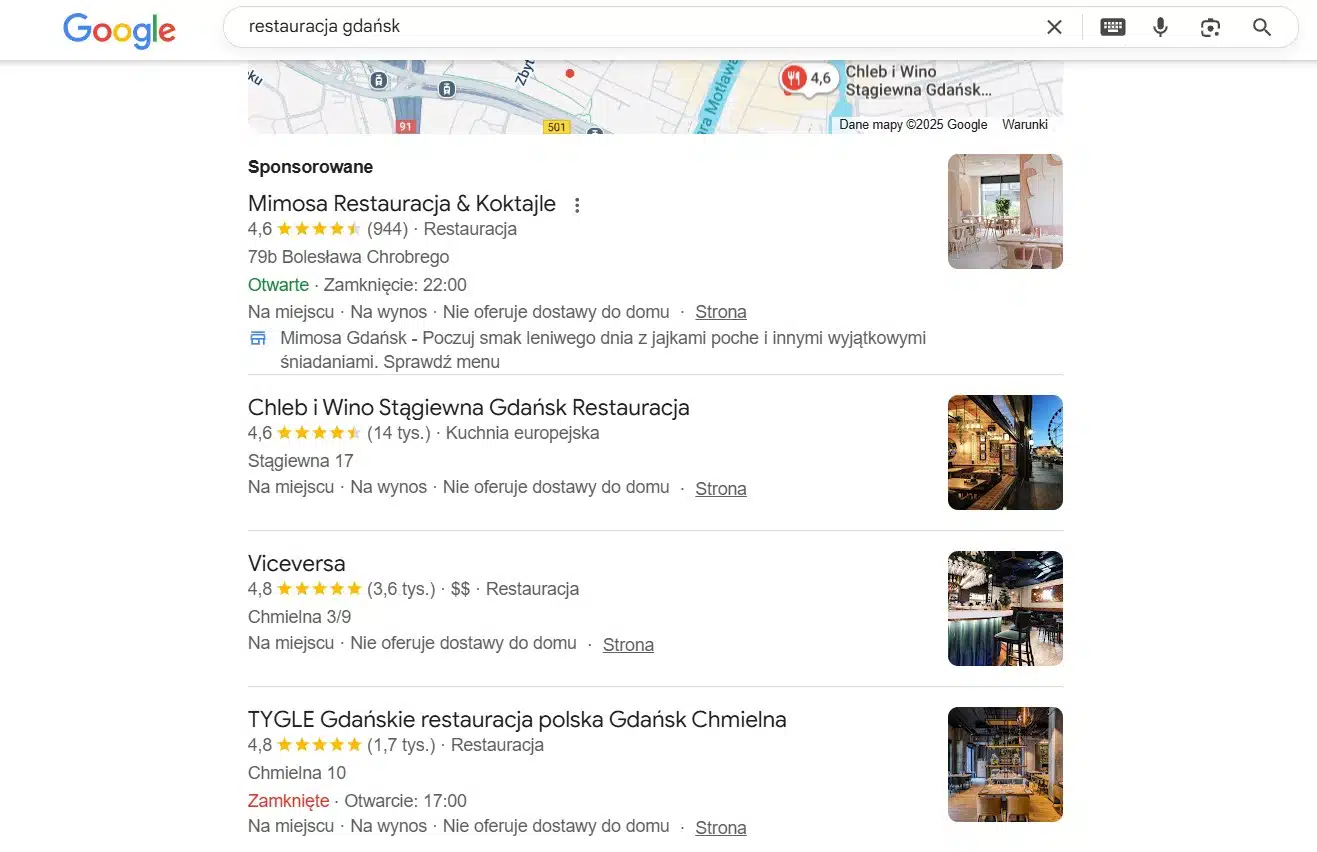The height and width of the screenshot is (852, 1317).
Task: View the Viceversa bar photo thumbnail
Action: click(1004, 608)
